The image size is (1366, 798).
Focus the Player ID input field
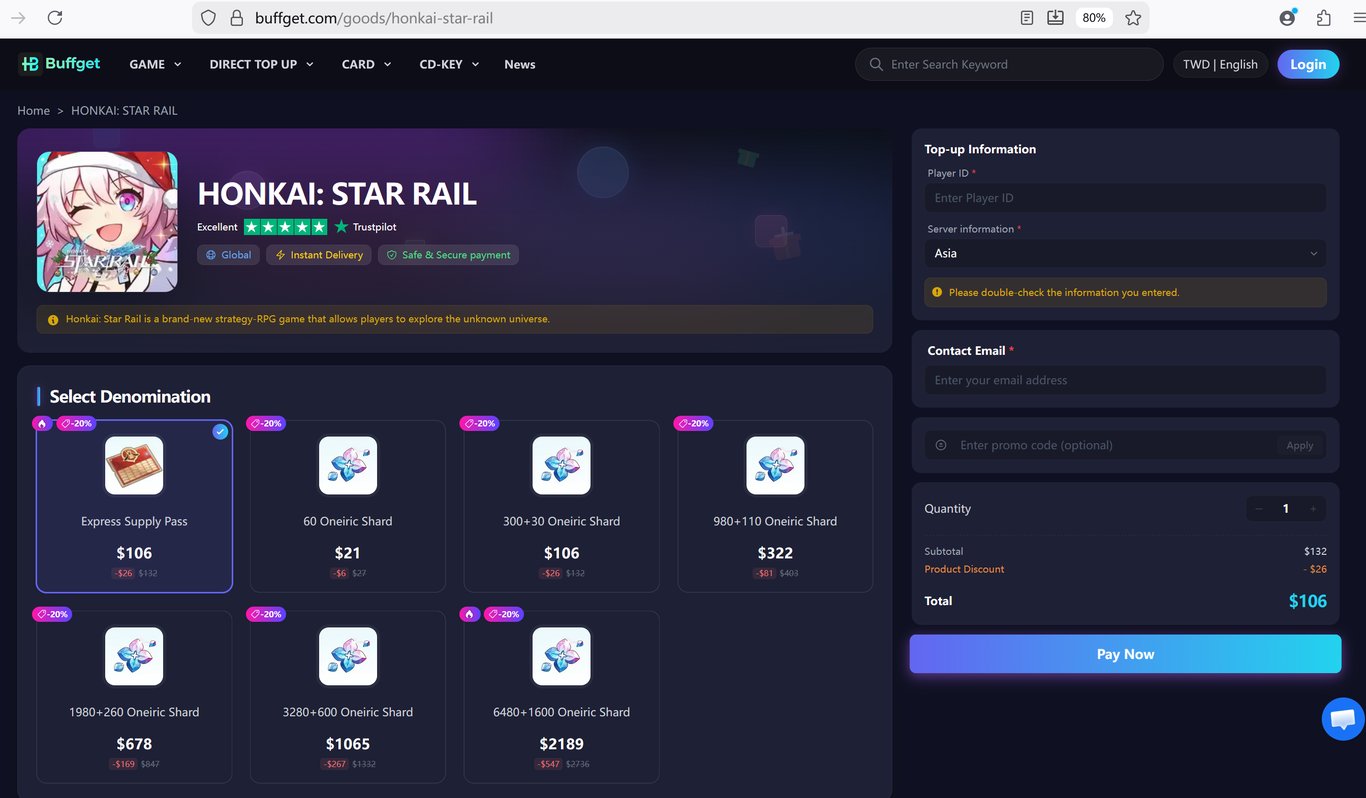1125,198
